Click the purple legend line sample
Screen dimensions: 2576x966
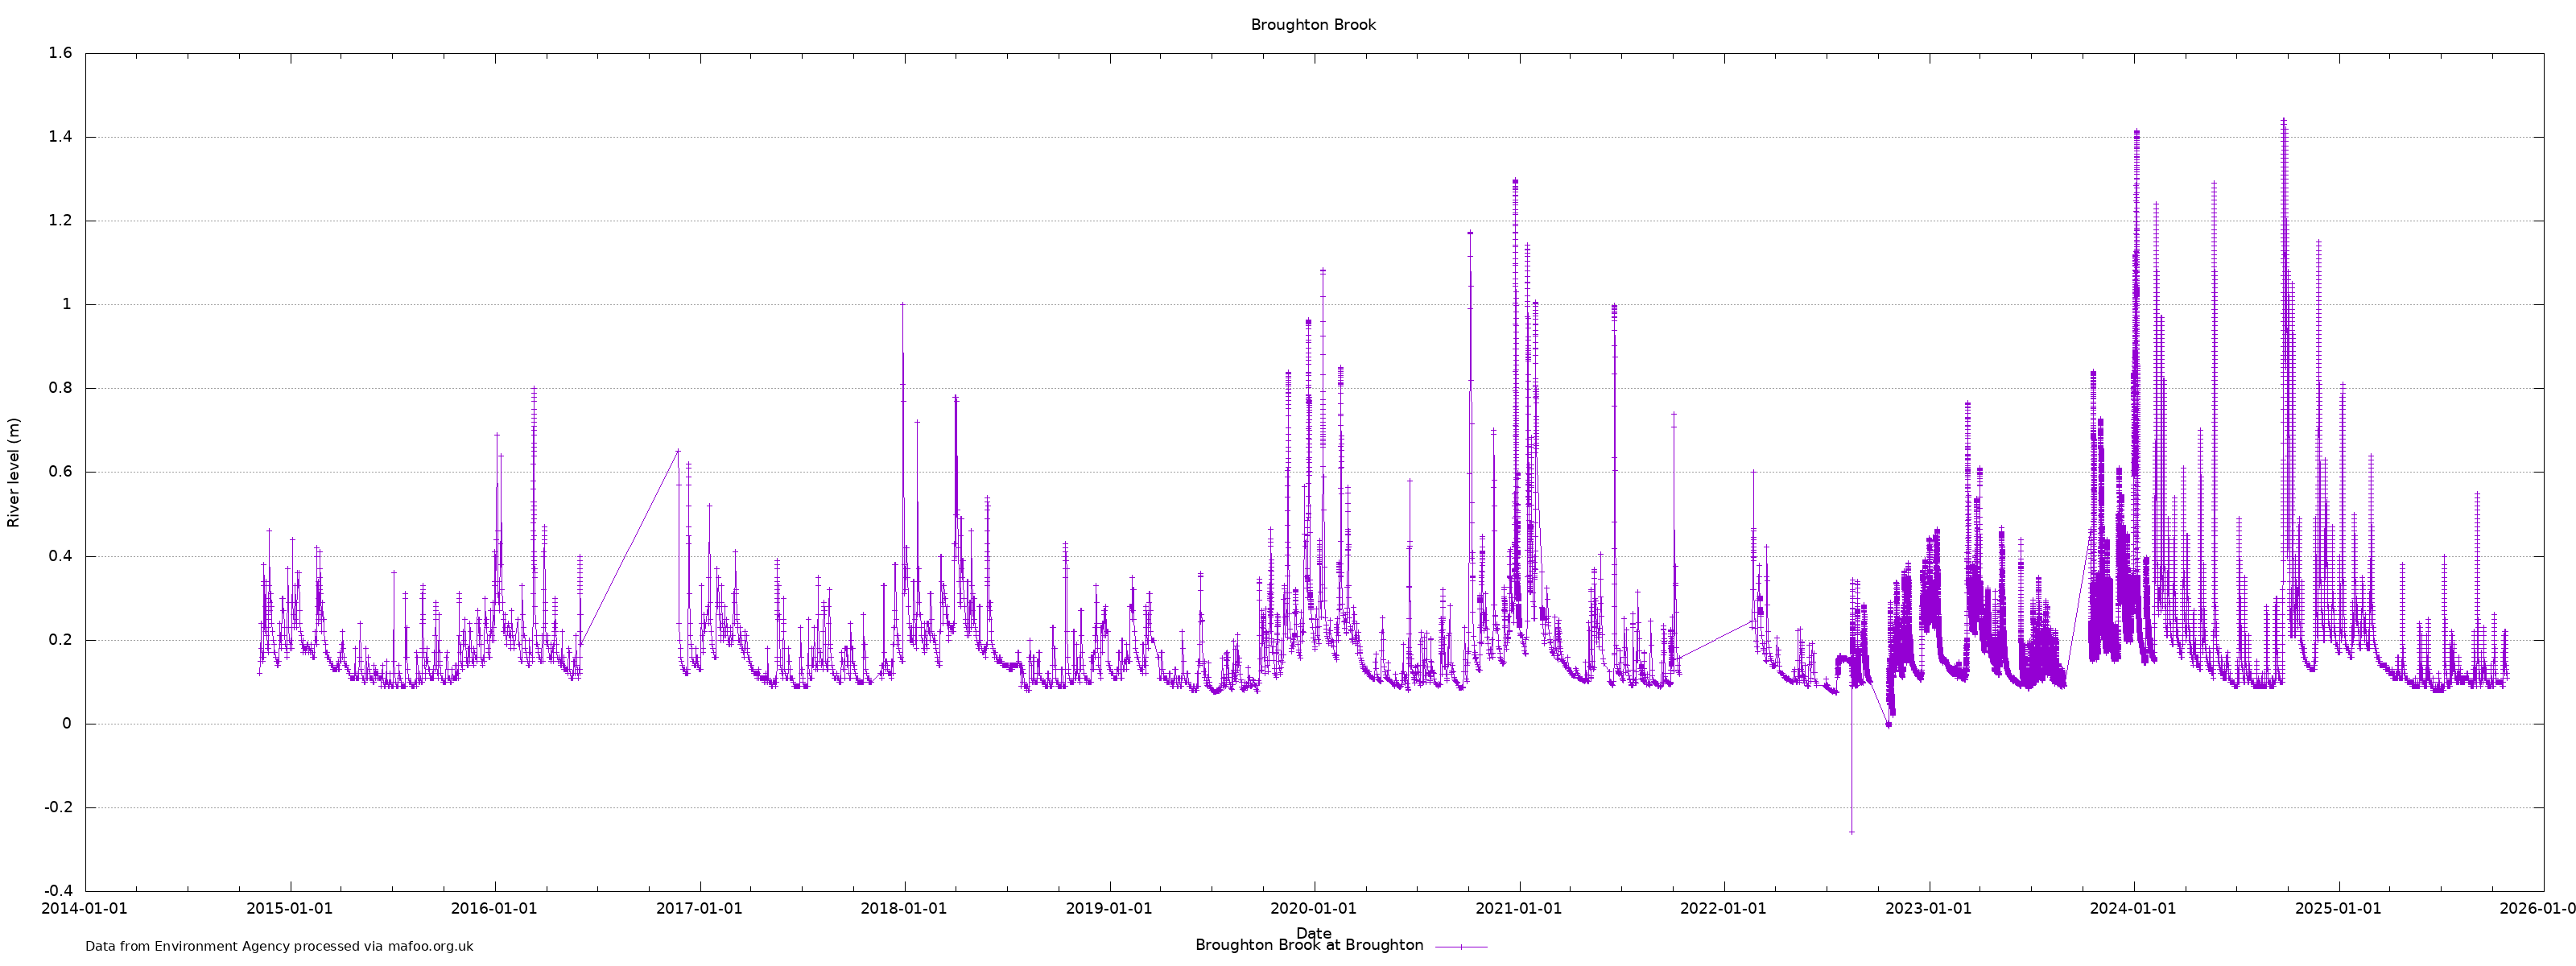(1461, 946)
